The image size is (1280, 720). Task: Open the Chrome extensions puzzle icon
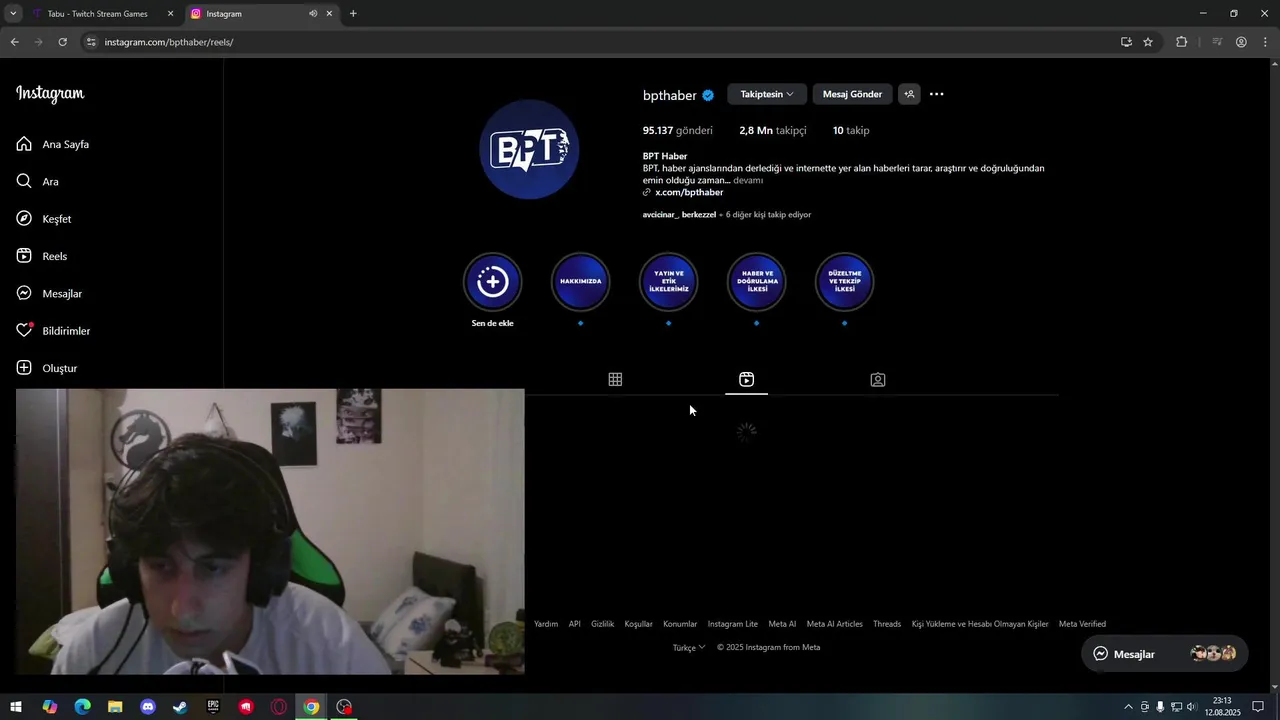click(x=1181, y=42)
